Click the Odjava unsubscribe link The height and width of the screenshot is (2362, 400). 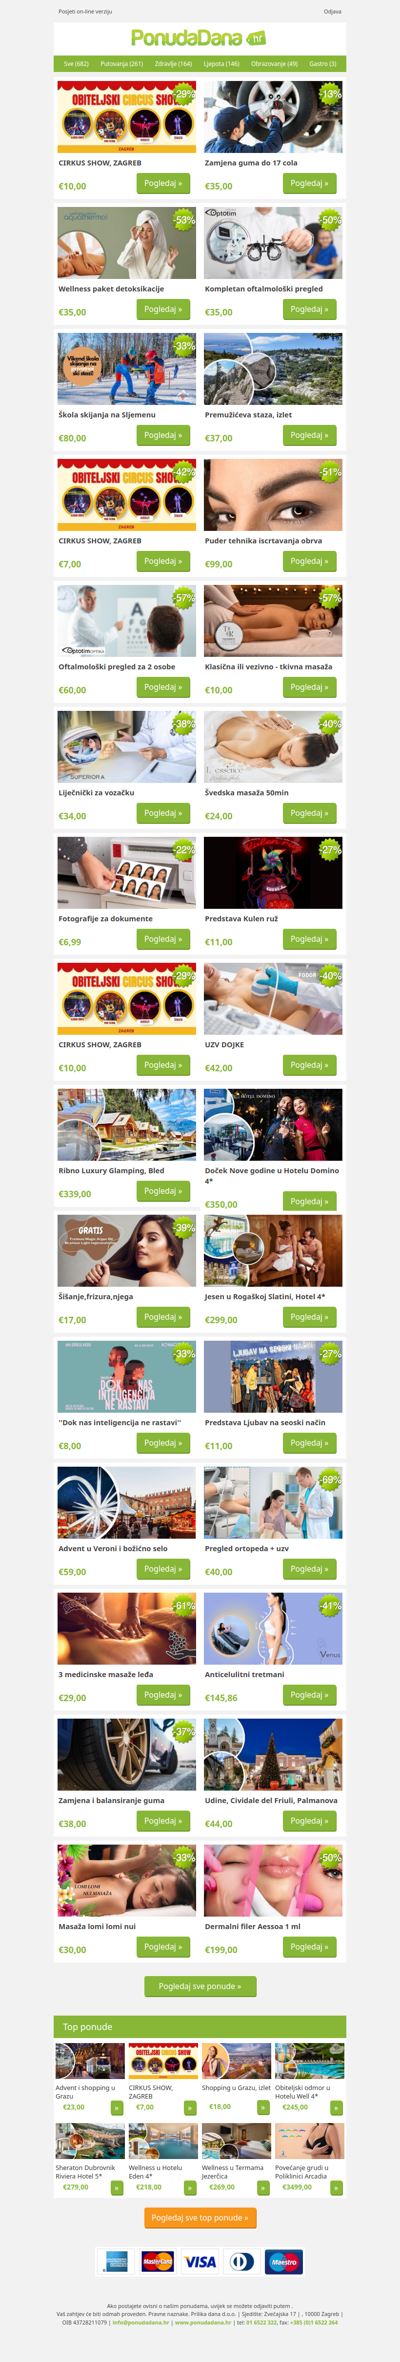332,12
